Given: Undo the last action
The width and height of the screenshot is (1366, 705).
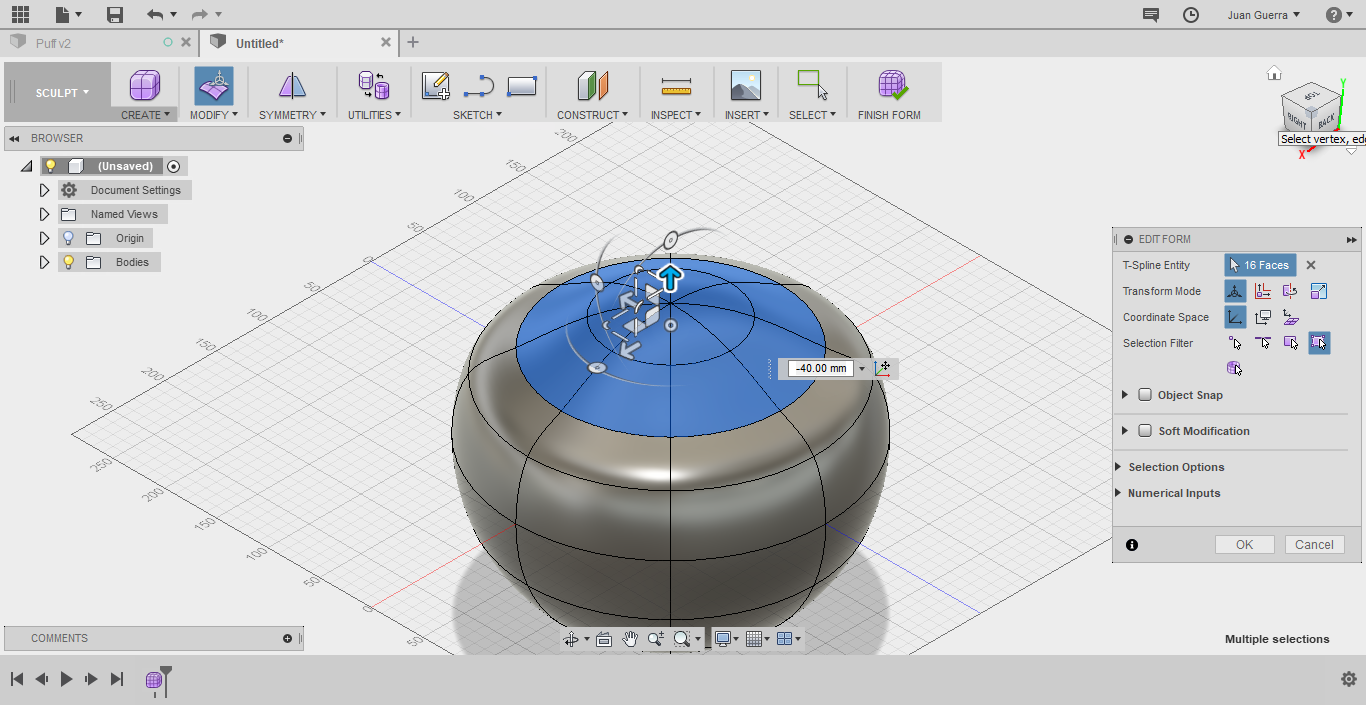Looking at the screenshot, I should [x=154, y=15].
